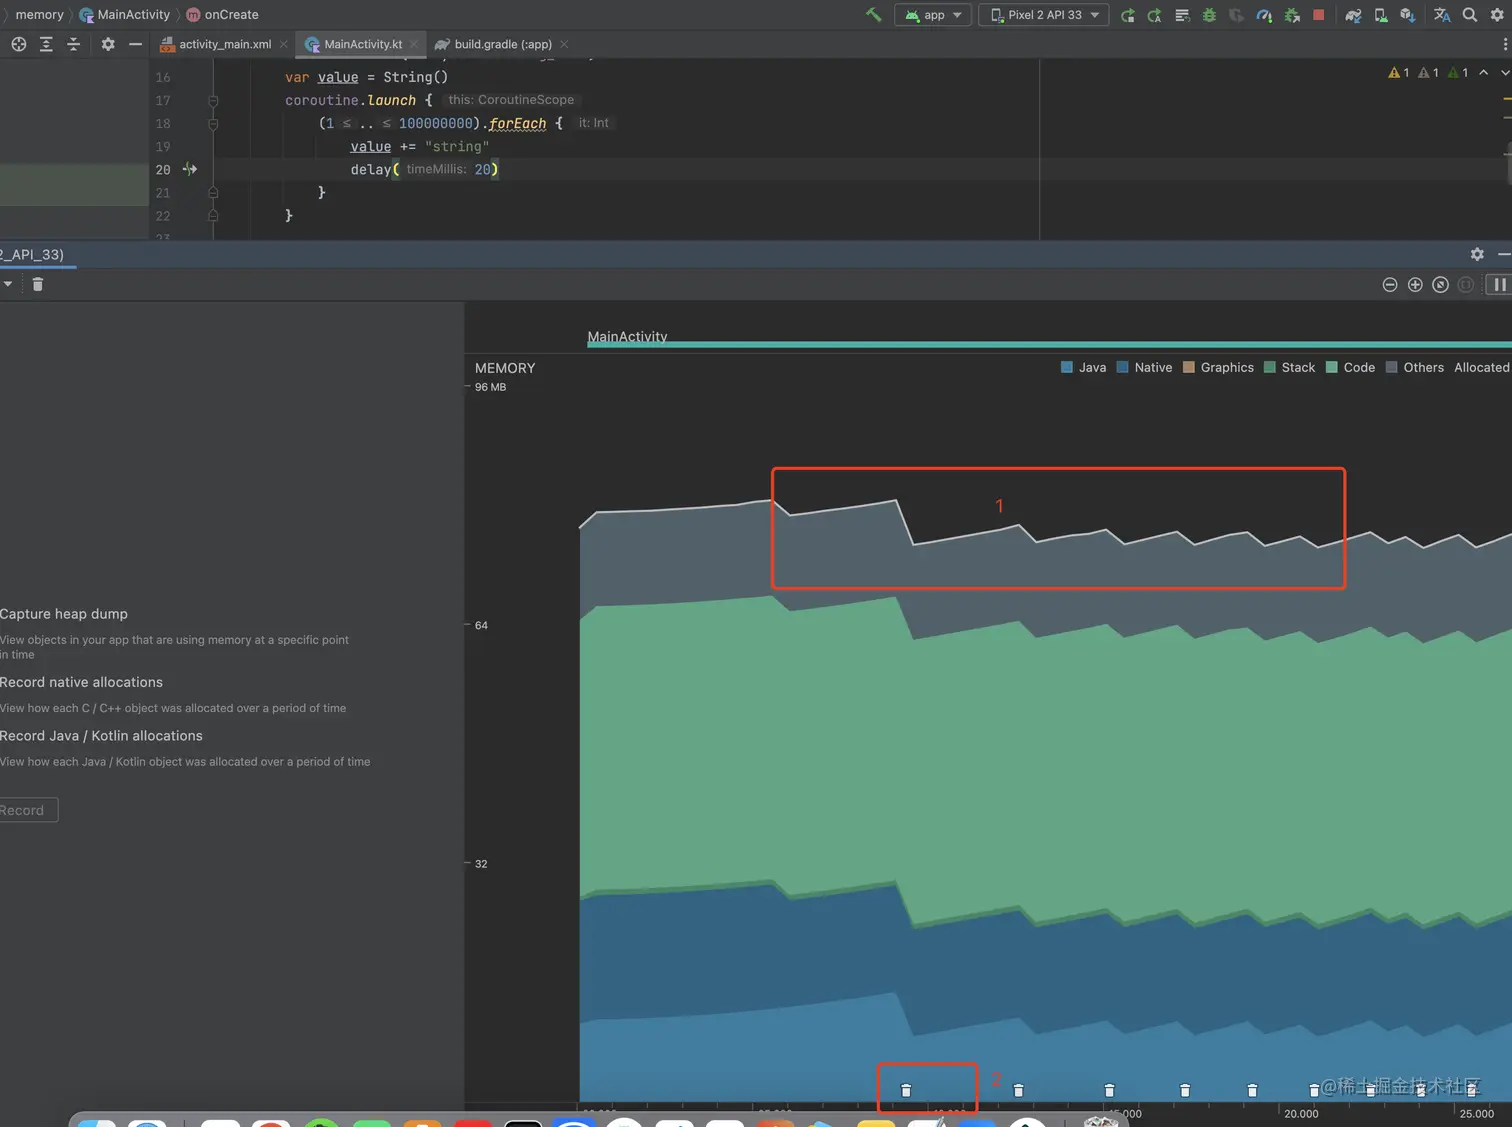
Task: Zoom out the profiler timeline
Action: (x=1389, y=285)
